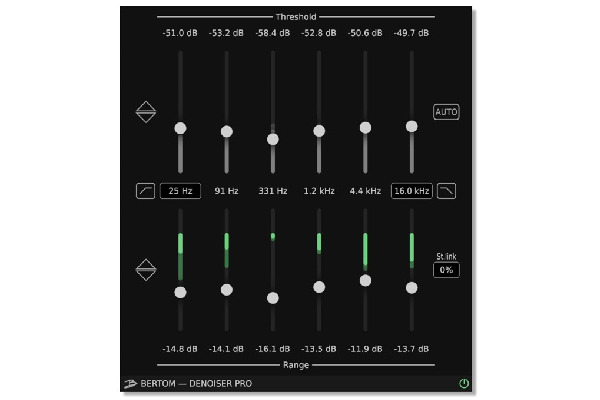This screenshot has height=400, width=600.
Task: Click the range slider knob above -16.1 dB
Action: click(273, 298)
